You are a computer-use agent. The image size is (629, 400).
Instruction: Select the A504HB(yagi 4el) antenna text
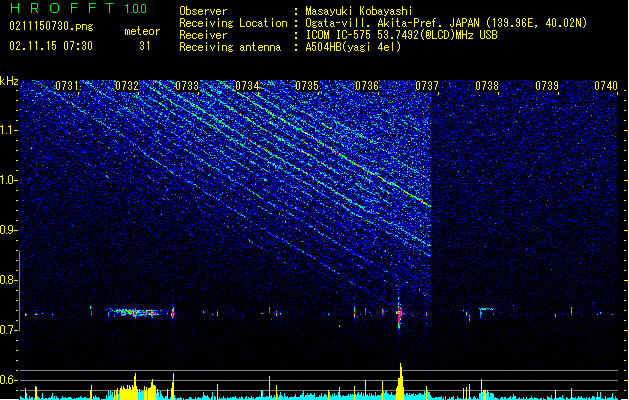[x=353, y=47]
